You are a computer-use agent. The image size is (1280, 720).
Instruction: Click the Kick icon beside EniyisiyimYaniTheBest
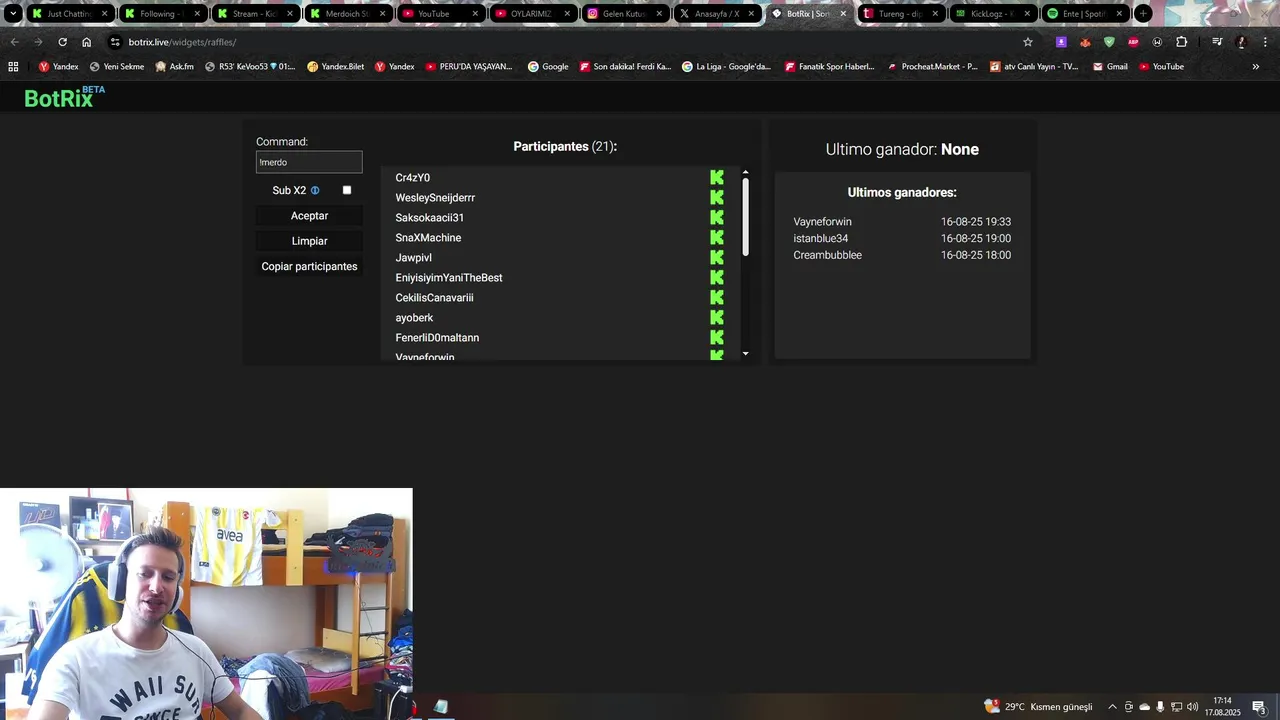(717, 277)
